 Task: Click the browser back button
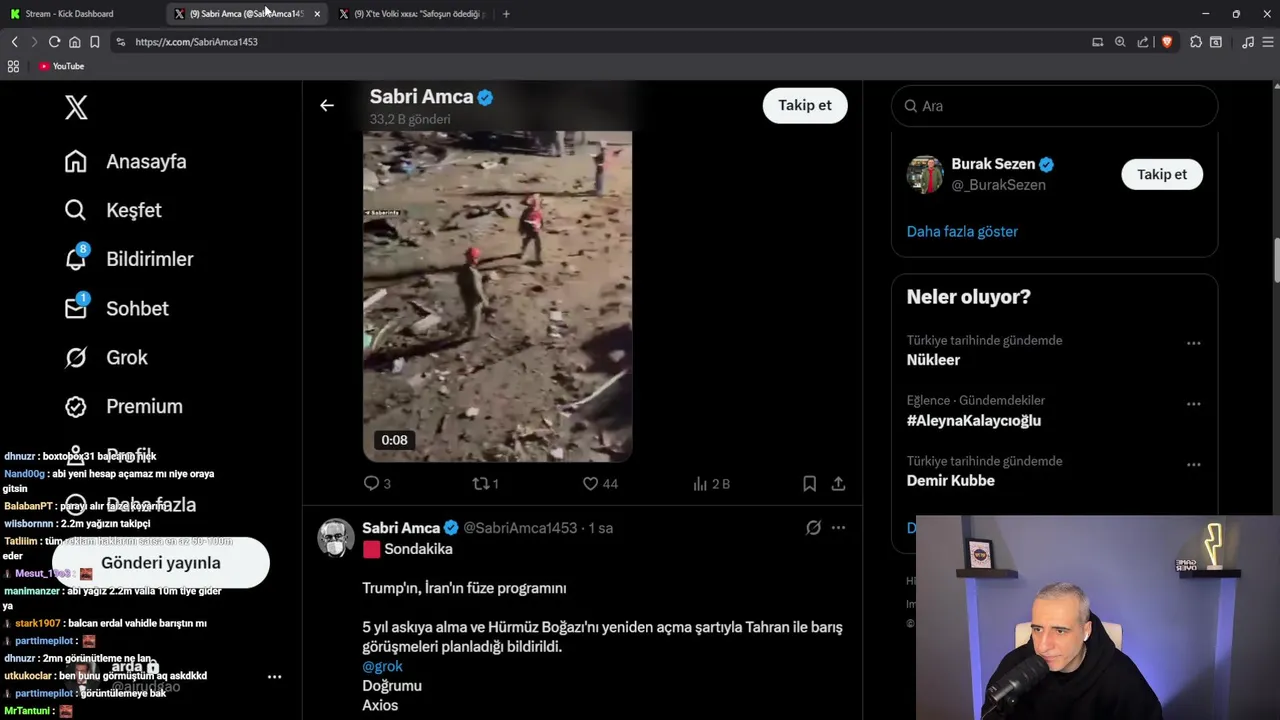click(14, 42)
